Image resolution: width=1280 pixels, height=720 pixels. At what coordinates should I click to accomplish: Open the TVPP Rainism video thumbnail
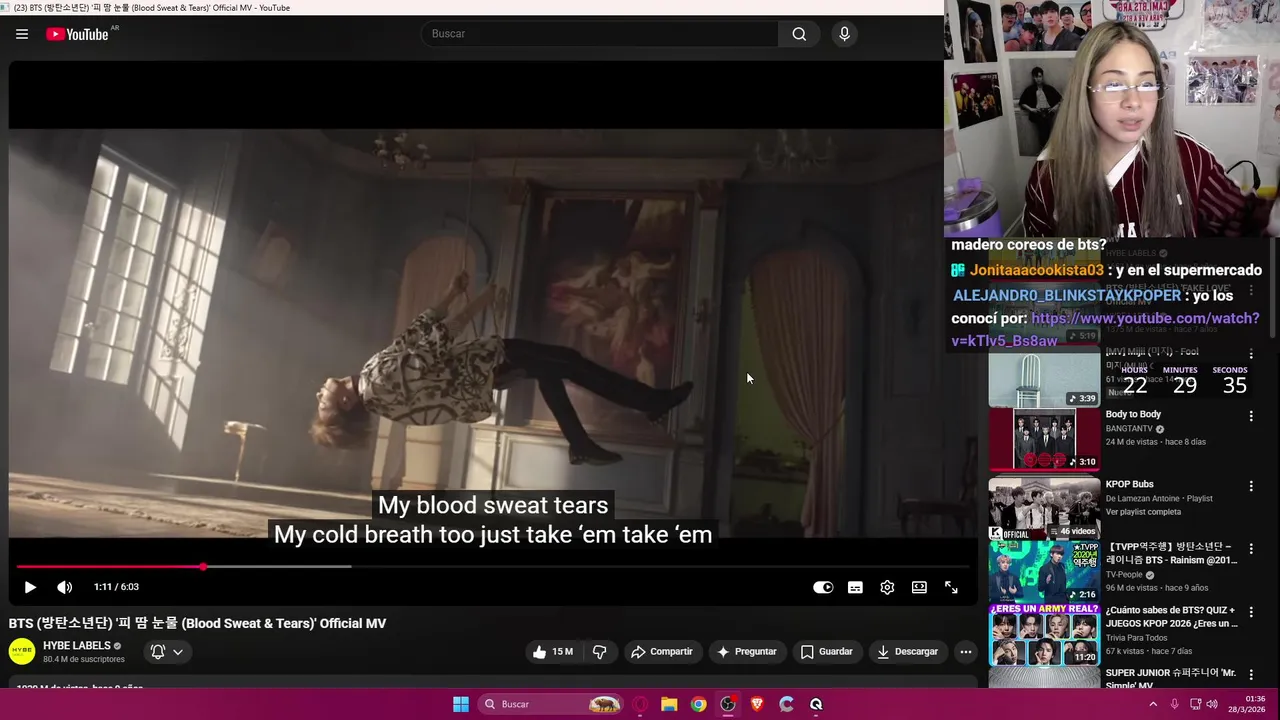pyautogui.click(x=1044, y=572)
